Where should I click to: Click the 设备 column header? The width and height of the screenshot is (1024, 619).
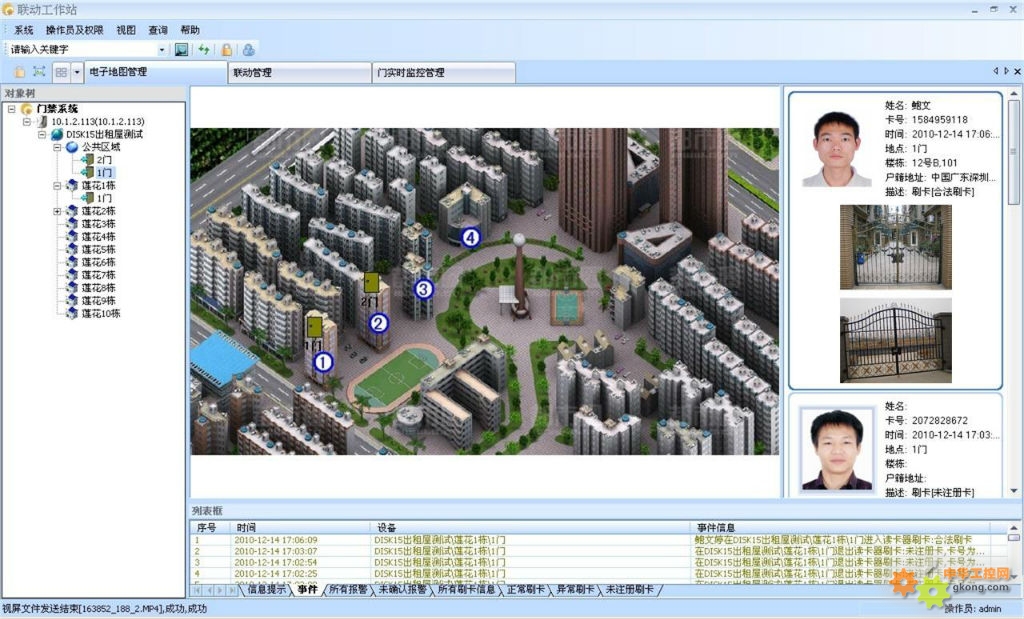[387, 527]
